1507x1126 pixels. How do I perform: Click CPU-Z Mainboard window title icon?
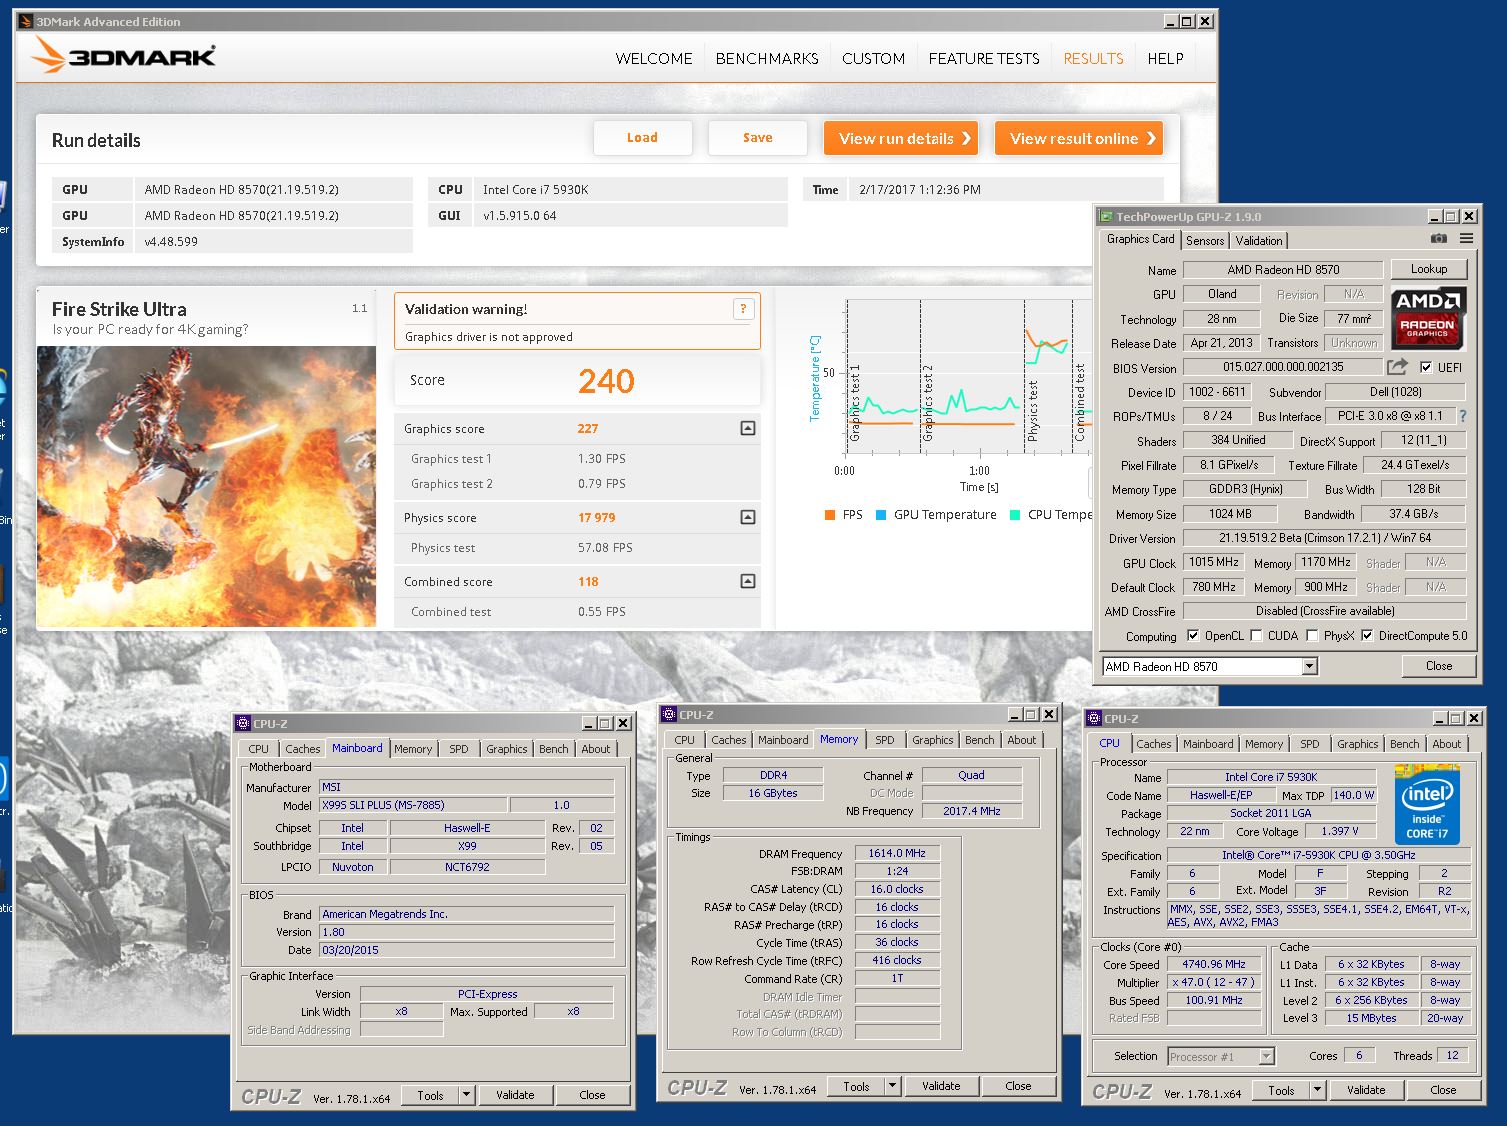243,723
